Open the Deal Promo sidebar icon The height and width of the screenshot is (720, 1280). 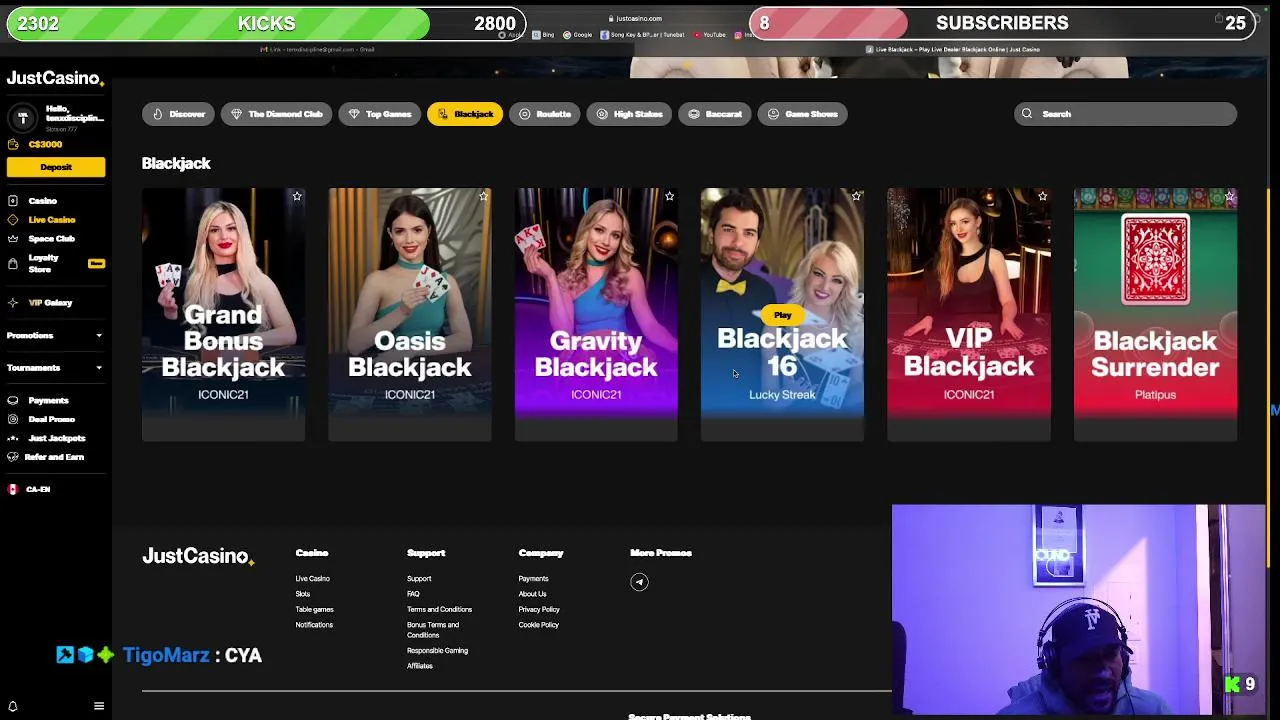13,419
